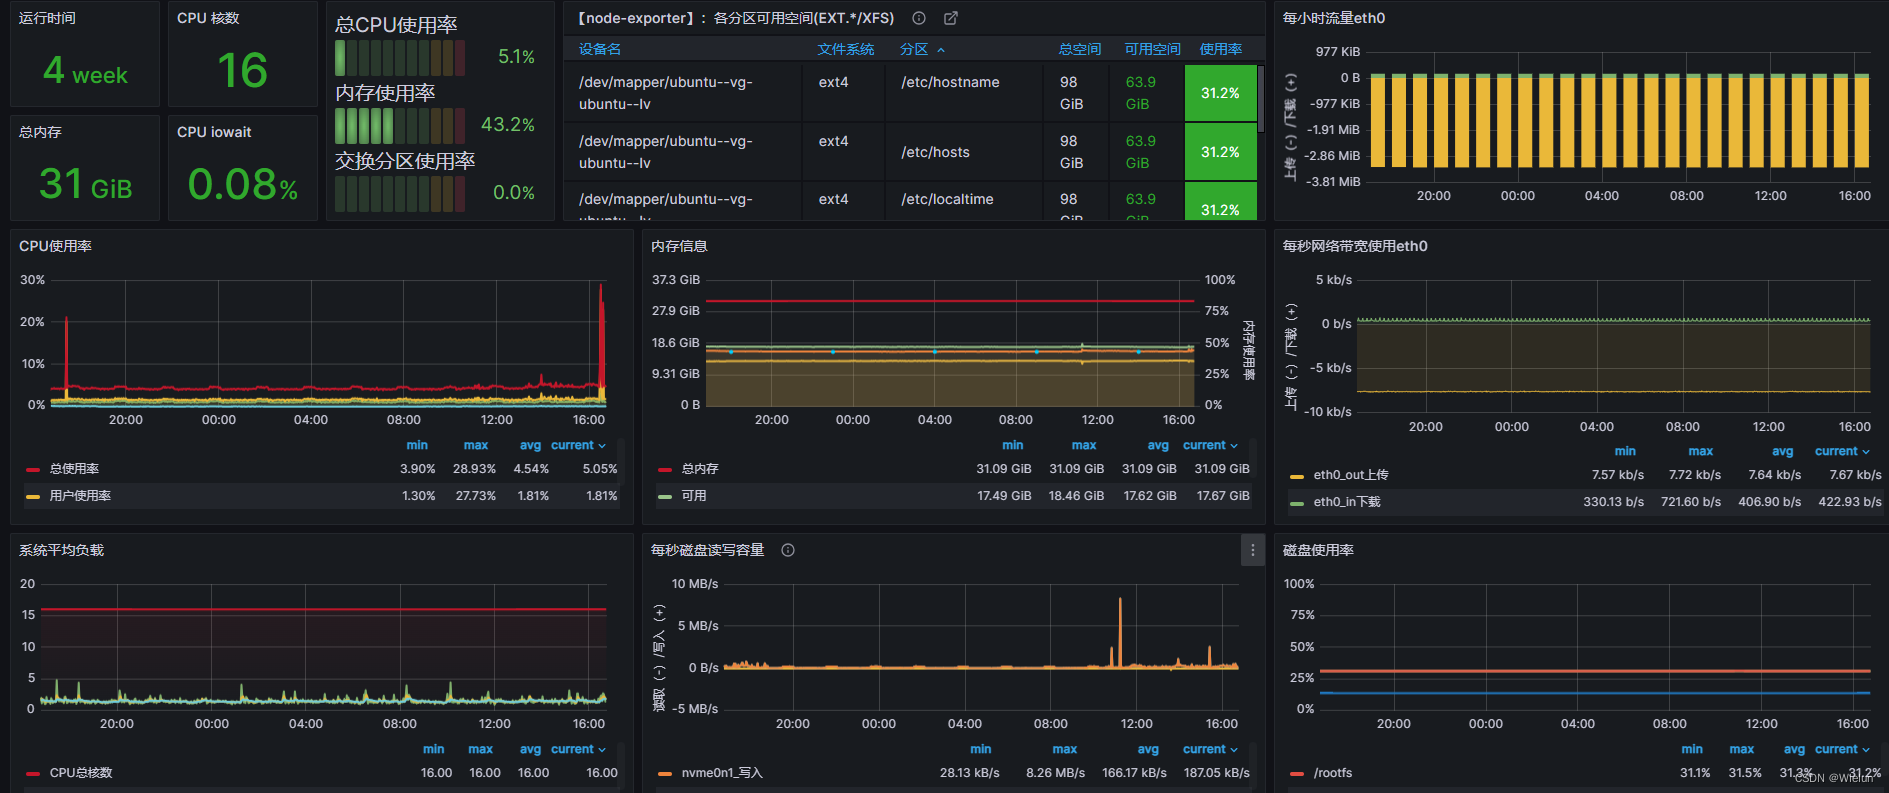1889x793 pixels.
Task: Open the 每秒网络带宽使用eth0 panel title menu
Action: [1355, 246]
